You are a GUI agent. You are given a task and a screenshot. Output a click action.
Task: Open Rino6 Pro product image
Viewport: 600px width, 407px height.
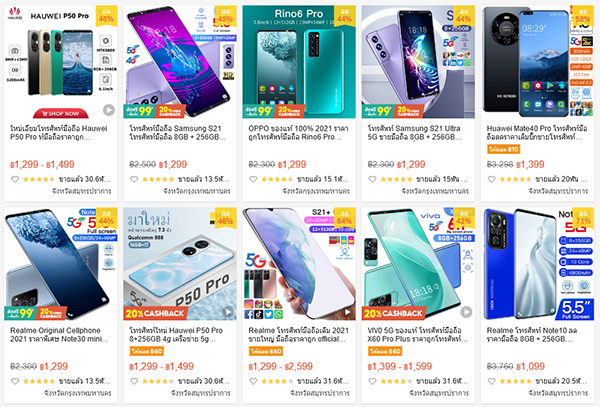(x=299, y=62)
